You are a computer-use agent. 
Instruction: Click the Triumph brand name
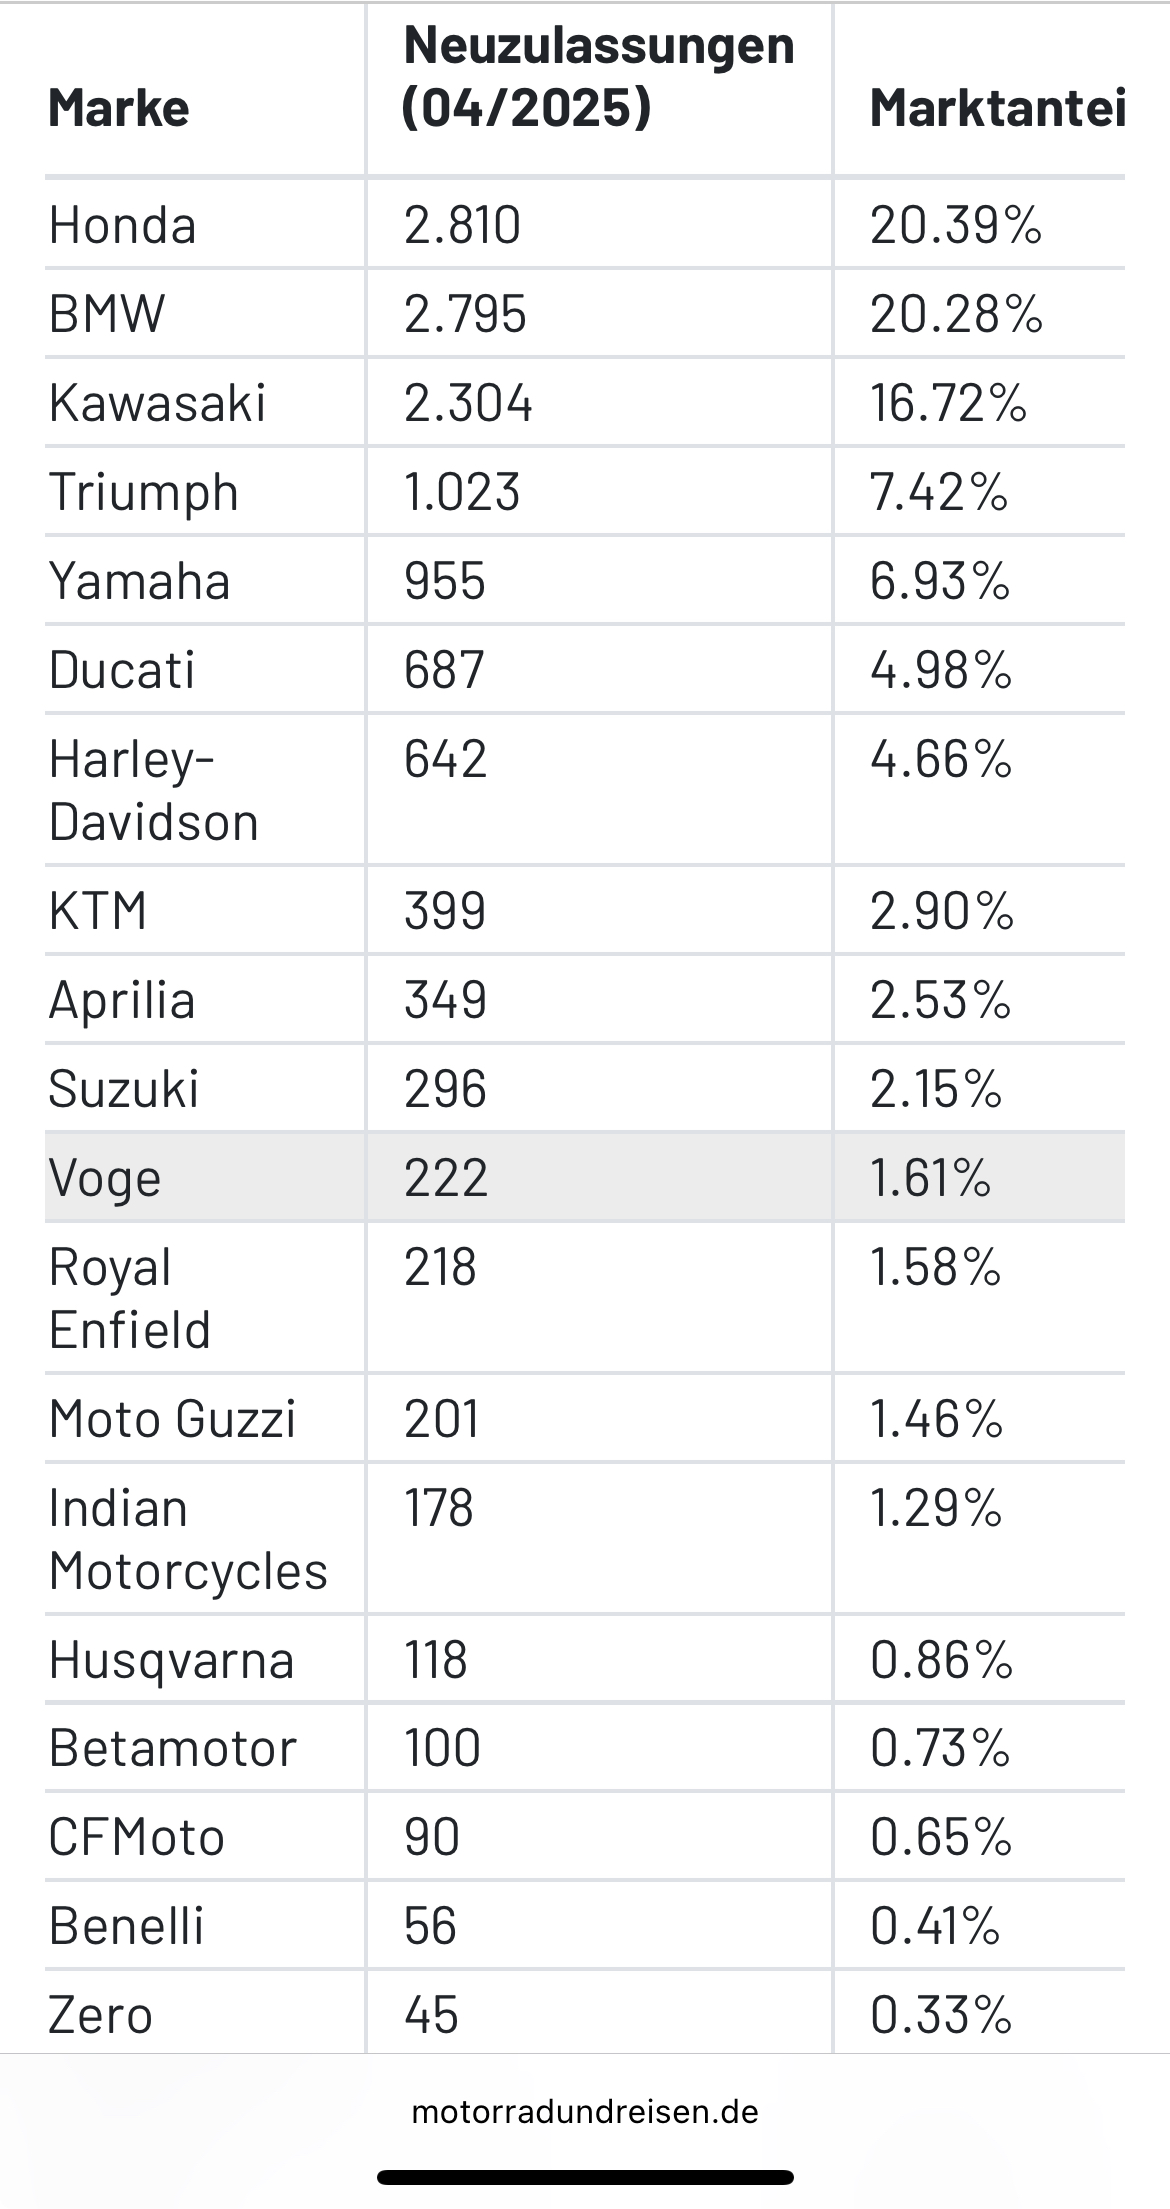coord(144,492)
